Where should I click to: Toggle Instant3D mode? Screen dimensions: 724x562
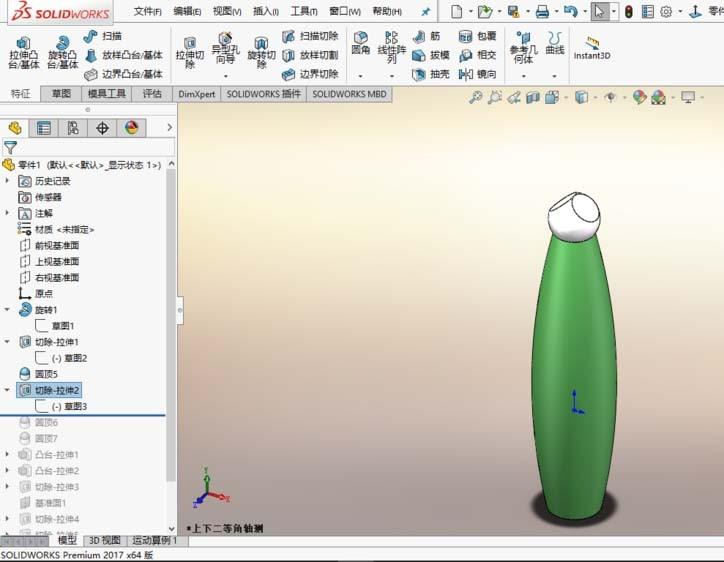click(592, 48)
